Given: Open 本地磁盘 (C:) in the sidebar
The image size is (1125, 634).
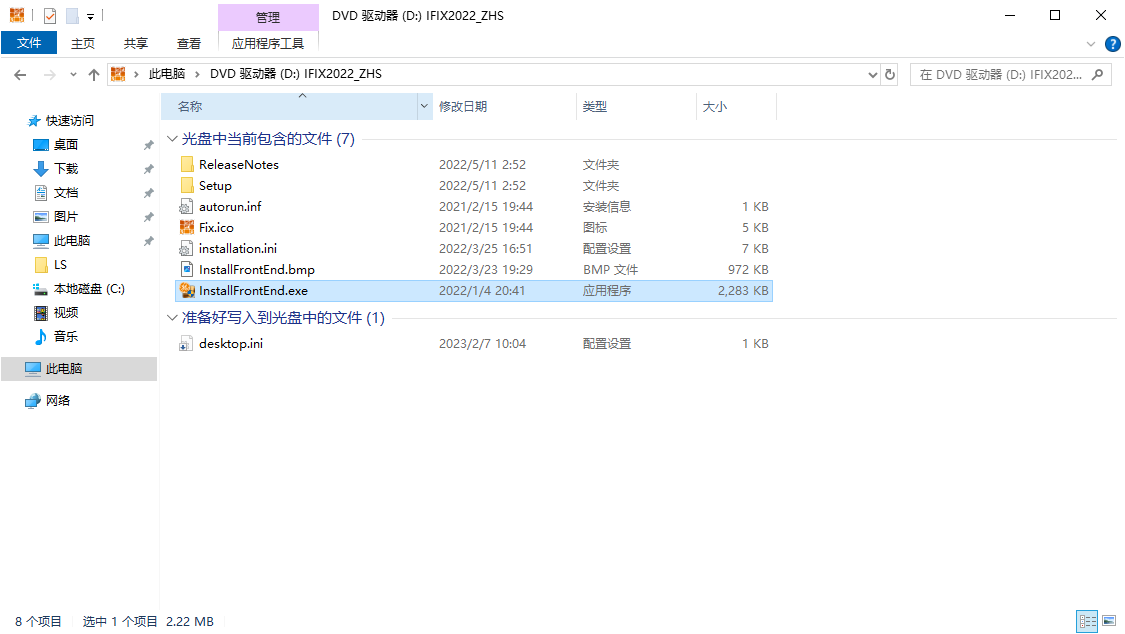Looking at the screenshot, I should click(x=88, y=289).
